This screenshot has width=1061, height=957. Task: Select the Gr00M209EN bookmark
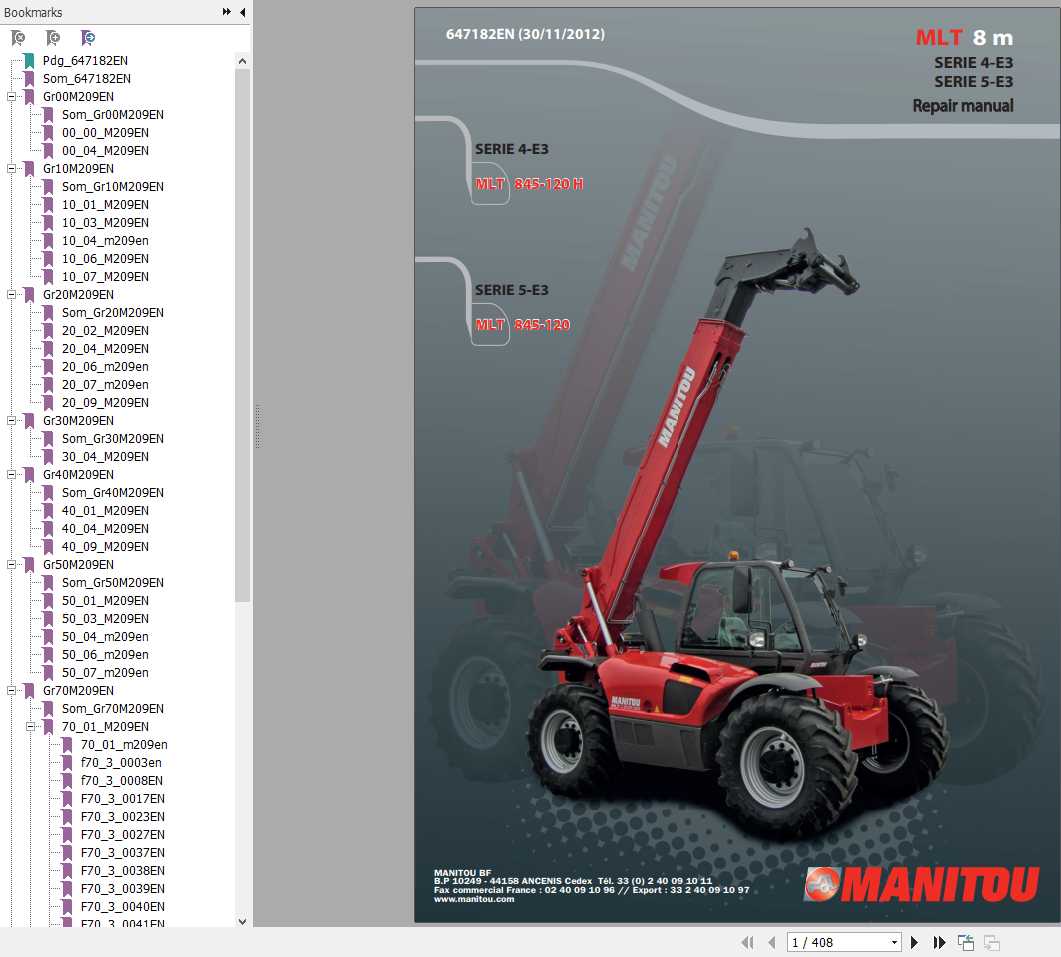(78, 97)
